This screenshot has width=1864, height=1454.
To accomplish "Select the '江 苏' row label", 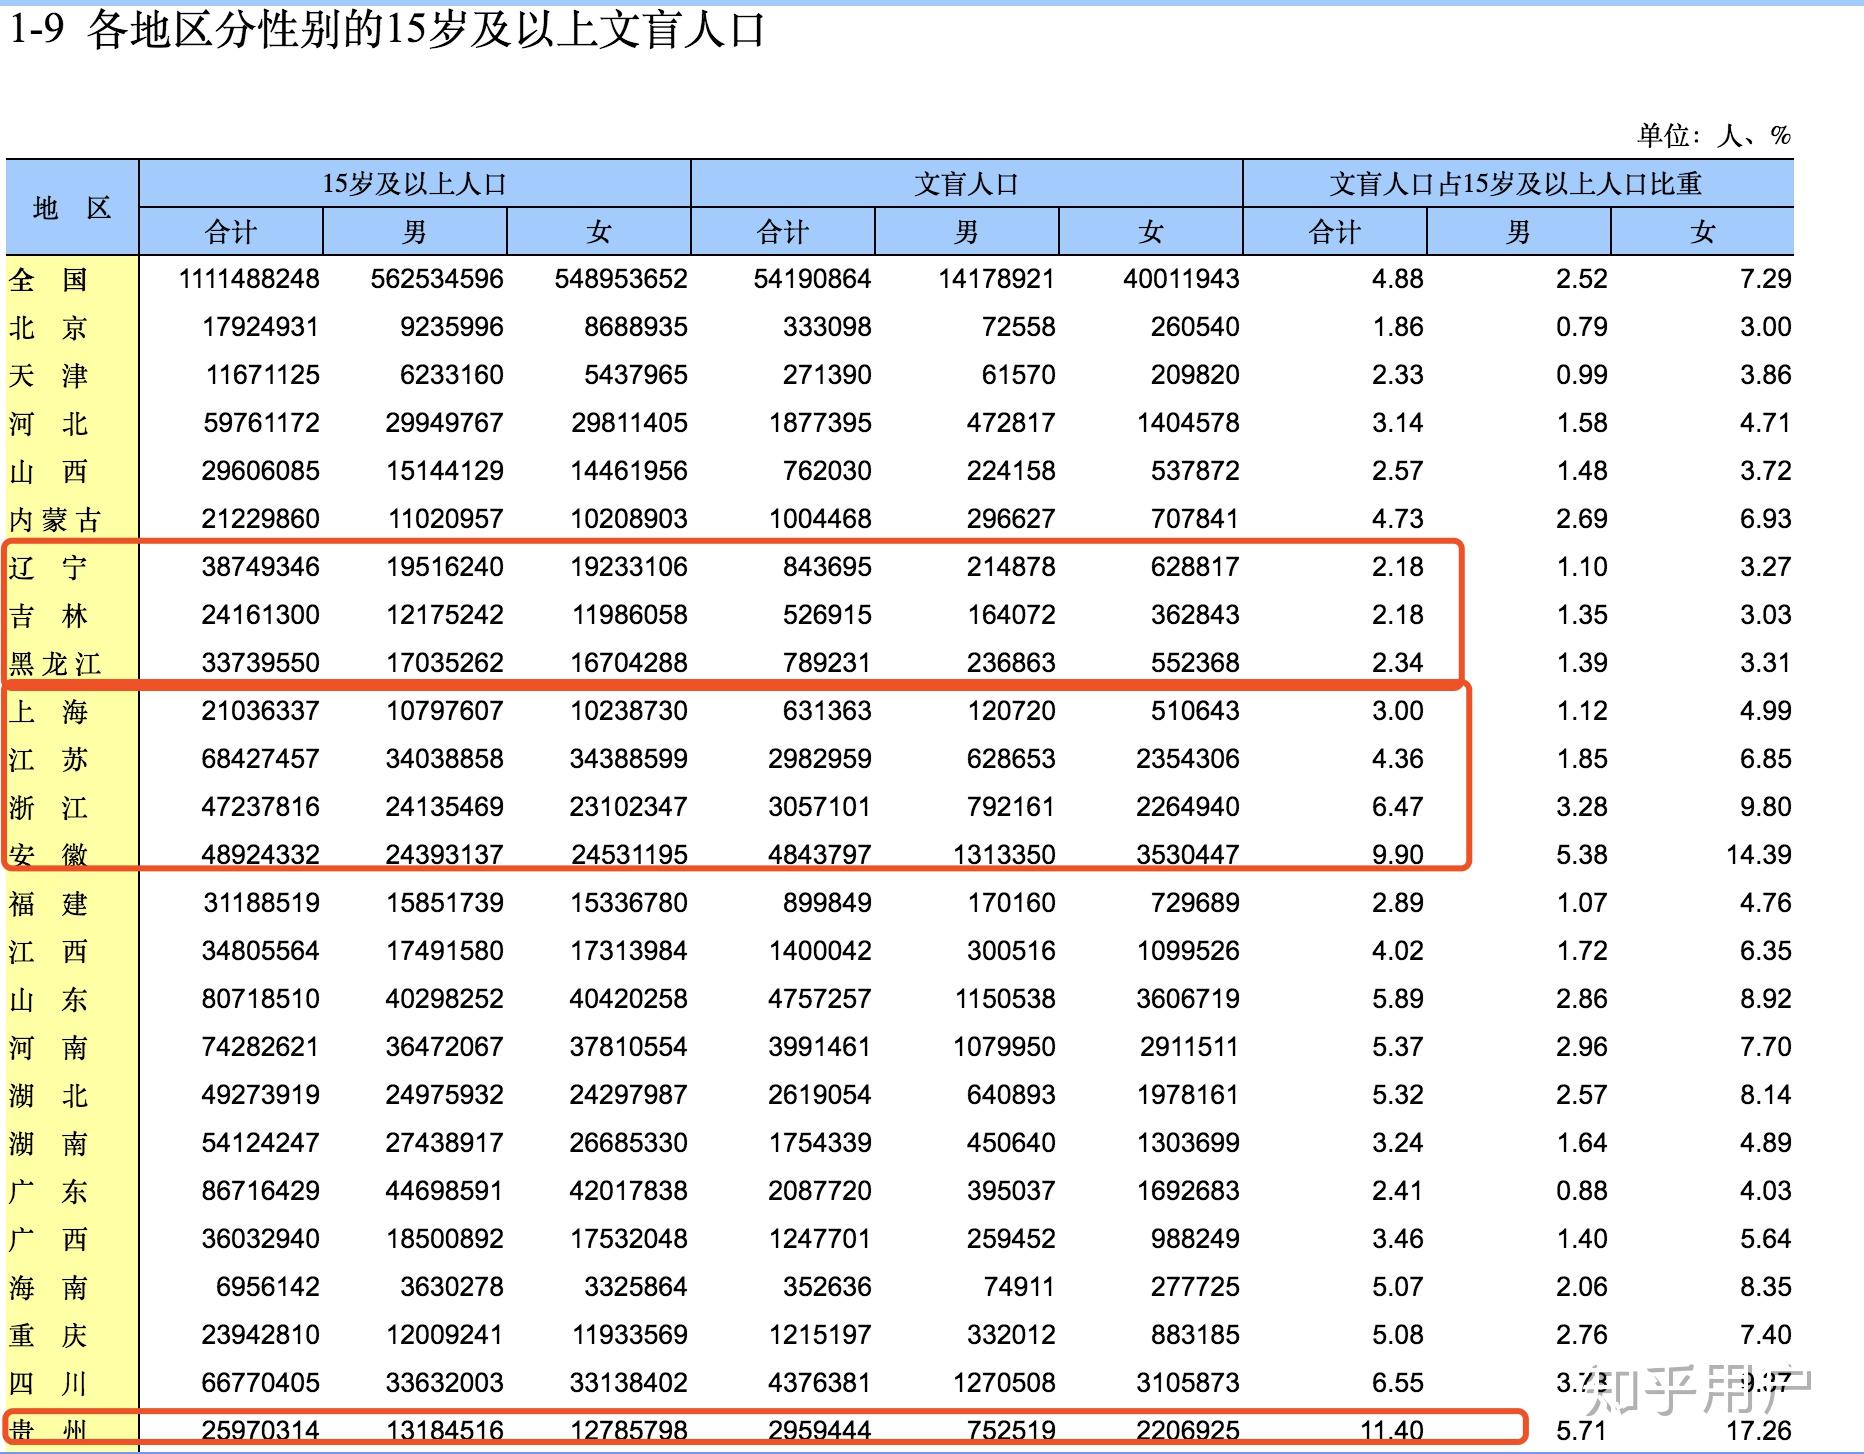I will coord(49,760).
